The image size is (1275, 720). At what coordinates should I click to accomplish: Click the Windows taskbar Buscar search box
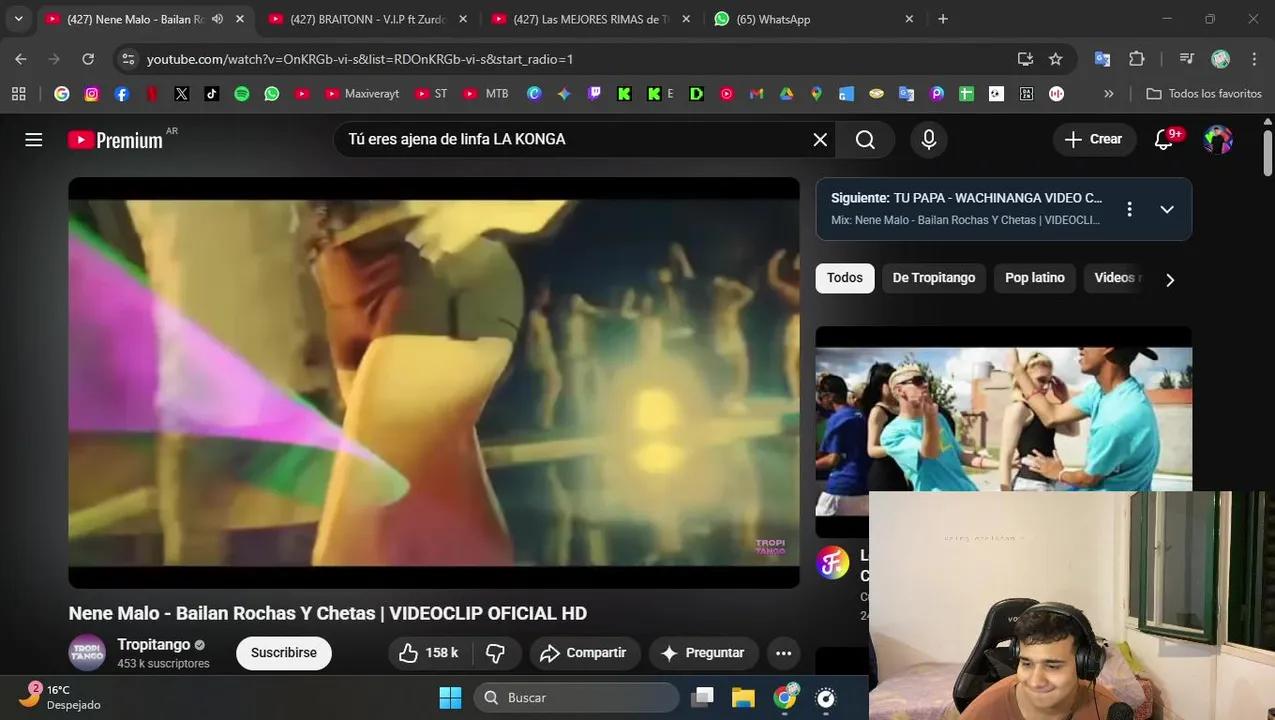tap(576, 698)
